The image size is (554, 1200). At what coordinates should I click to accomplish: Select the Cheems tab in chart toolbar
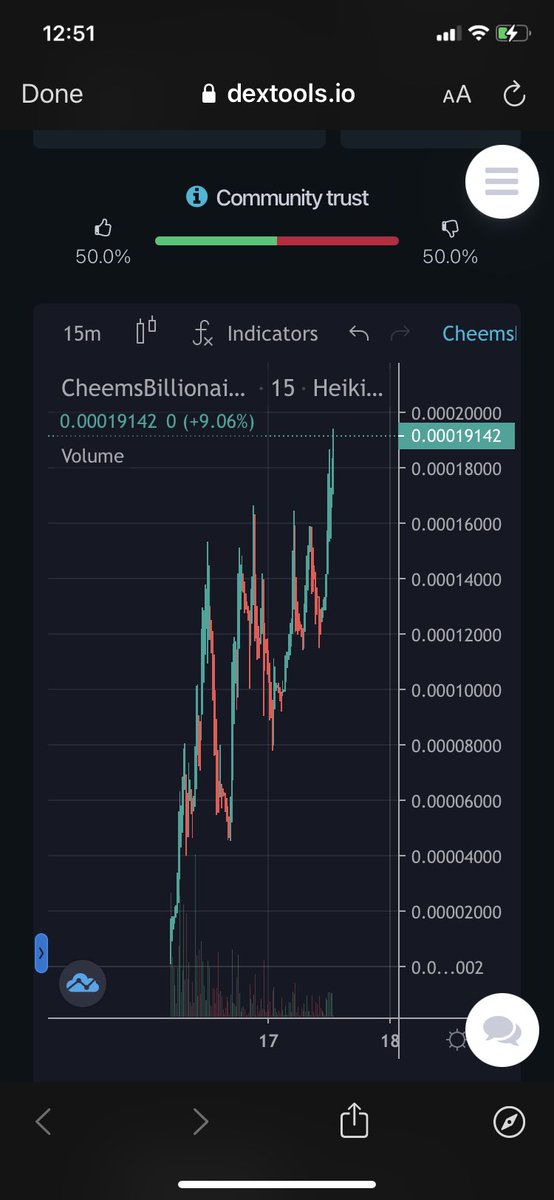[x=480, y=333]
